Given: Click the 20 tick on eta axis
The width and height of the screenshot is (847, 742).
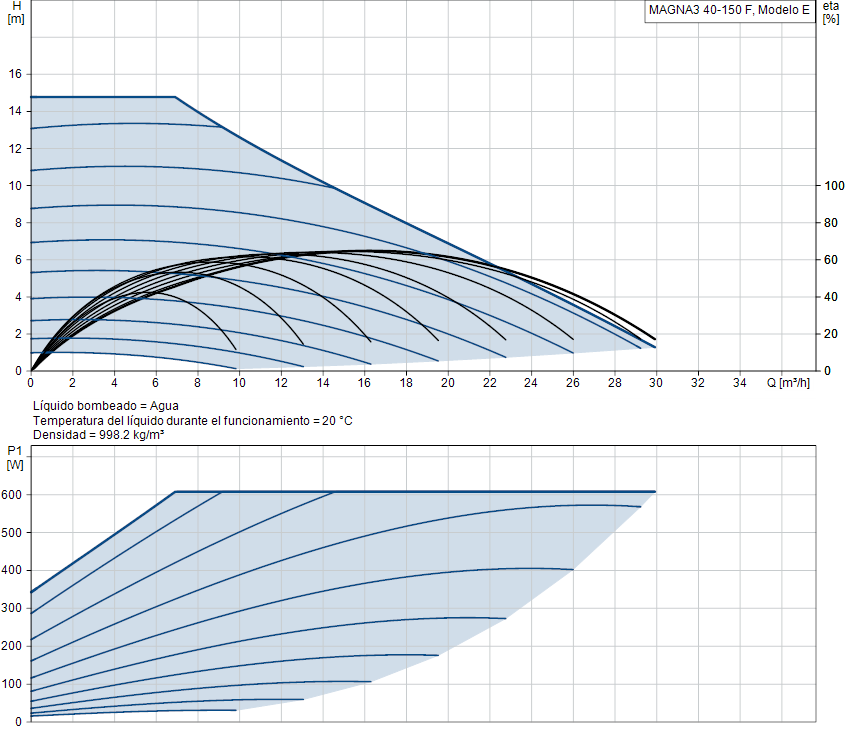Looking at the screenshot, I should pos(830,334).
